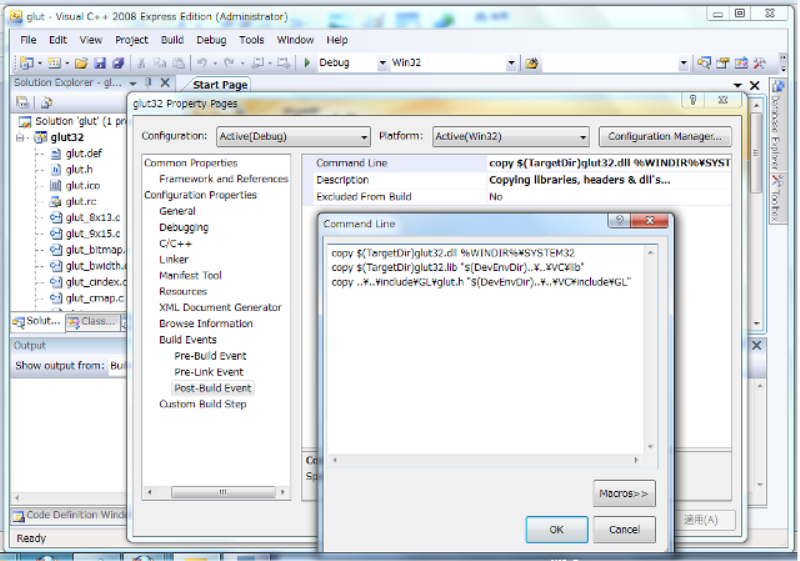Select Linker in Configuration Properties
Screen dimensions: 800x561
174,259
